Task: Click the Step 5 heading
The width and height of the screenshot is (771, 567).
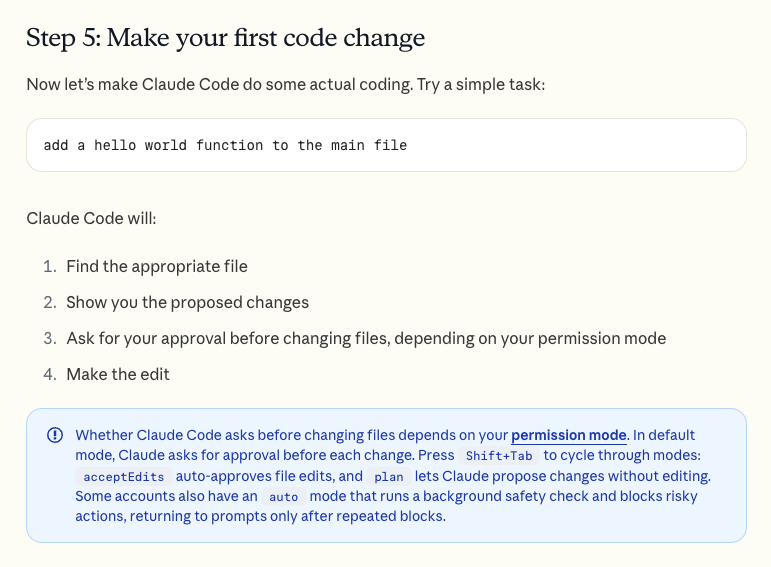Action: point(225,38)
